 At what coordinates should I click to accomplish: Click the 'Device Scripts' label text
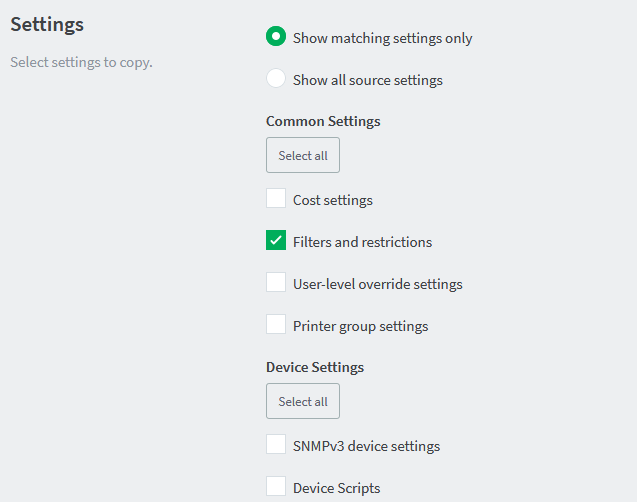point(337,488)
